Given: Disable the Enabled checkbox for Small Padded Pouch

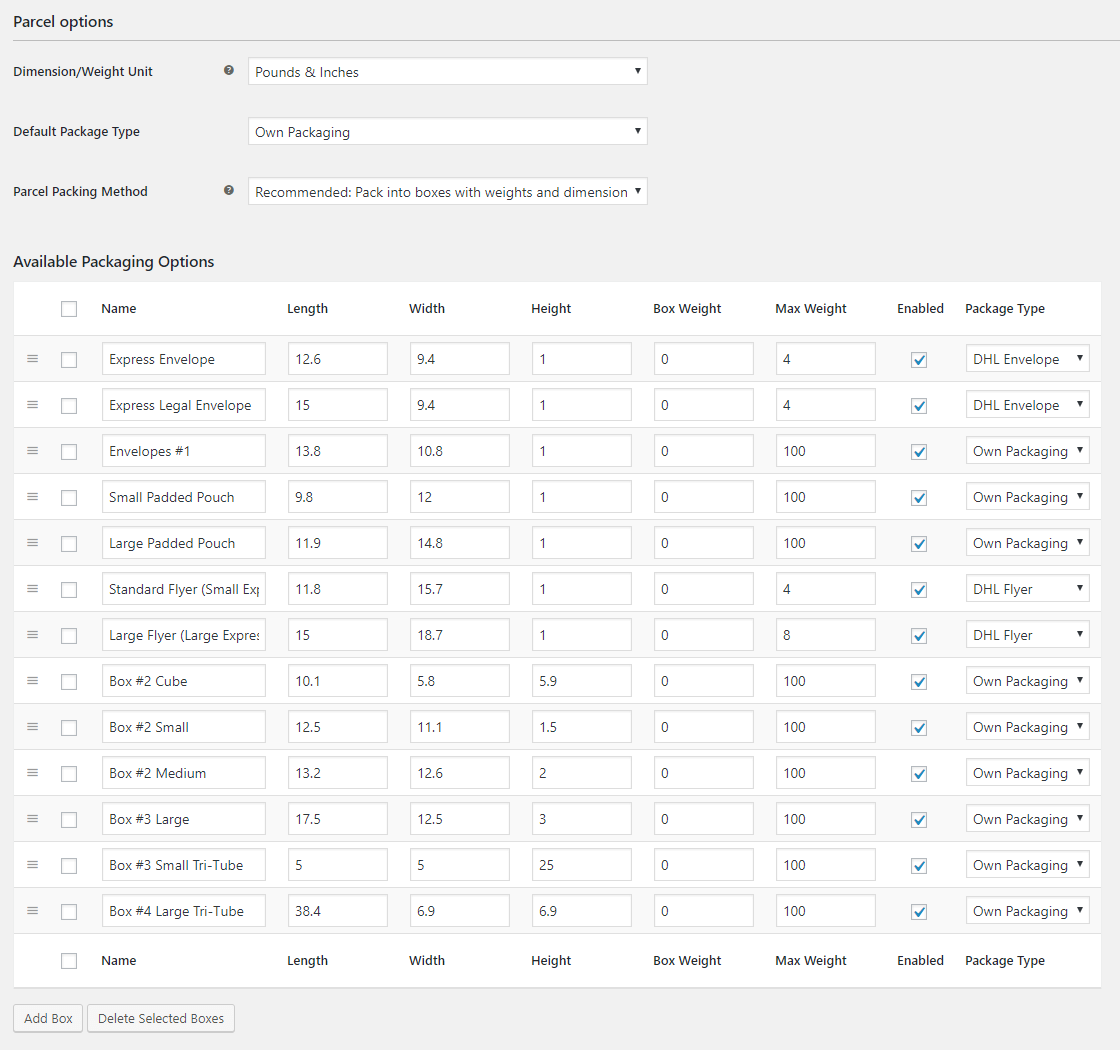Looking at the screenshot, I should coord(919,498).
